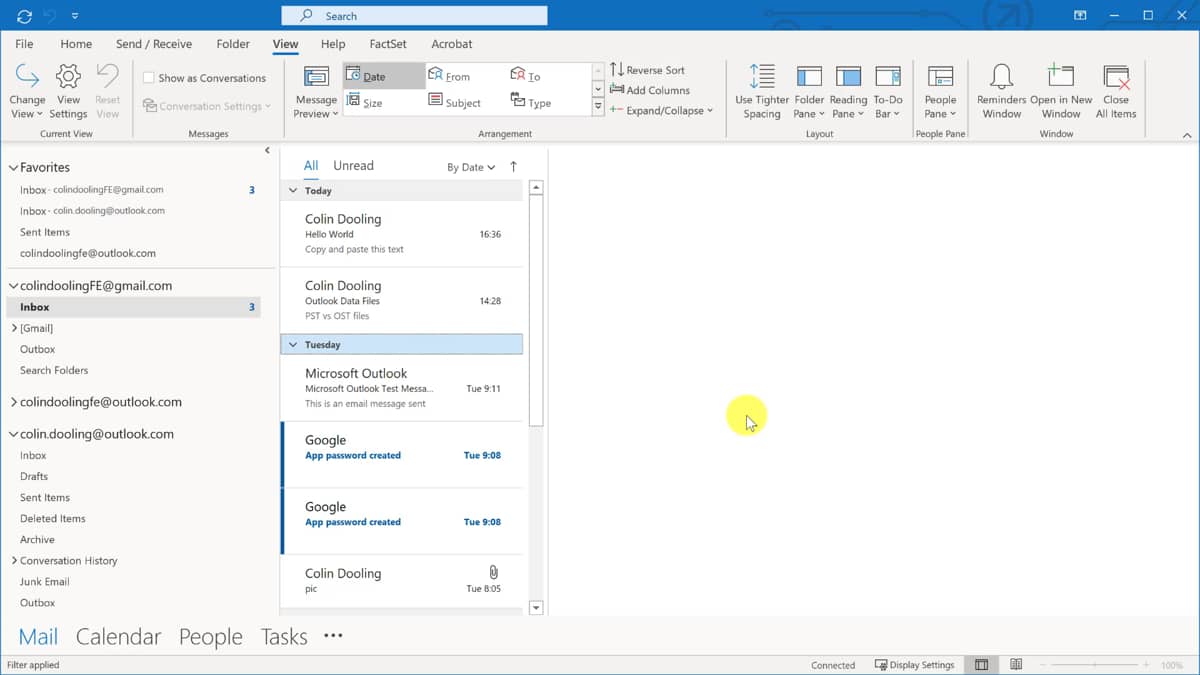Open the Quick Access Toolbar customize arrow
Screen dimensions: 1200x675
click(x=75, y=16)
